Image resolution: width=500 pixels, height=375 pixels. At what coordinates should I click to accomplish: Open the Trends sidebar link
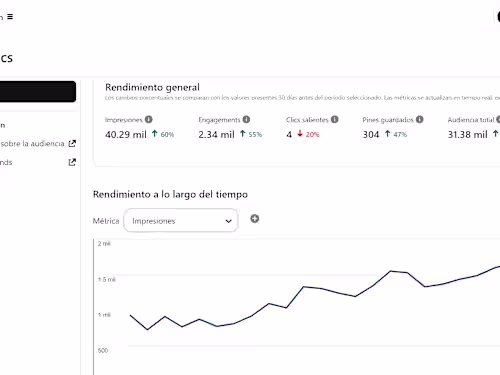(6, 162)
